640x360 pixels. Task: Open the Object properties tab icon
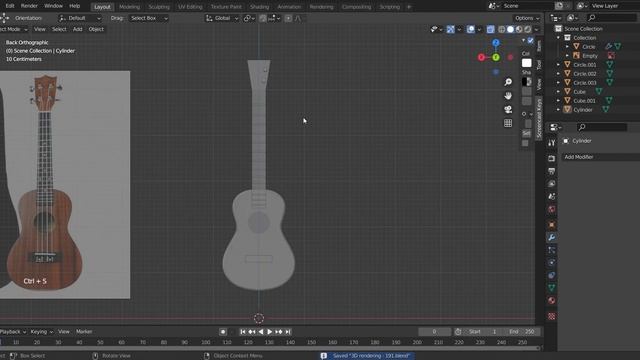pos(551,224)
